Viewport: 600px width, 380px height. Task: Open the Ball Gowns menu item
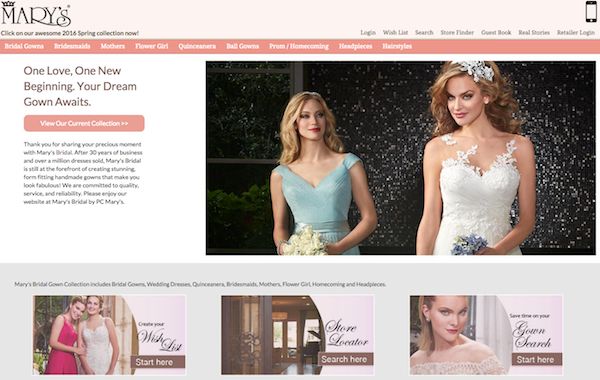pos(243,46)
